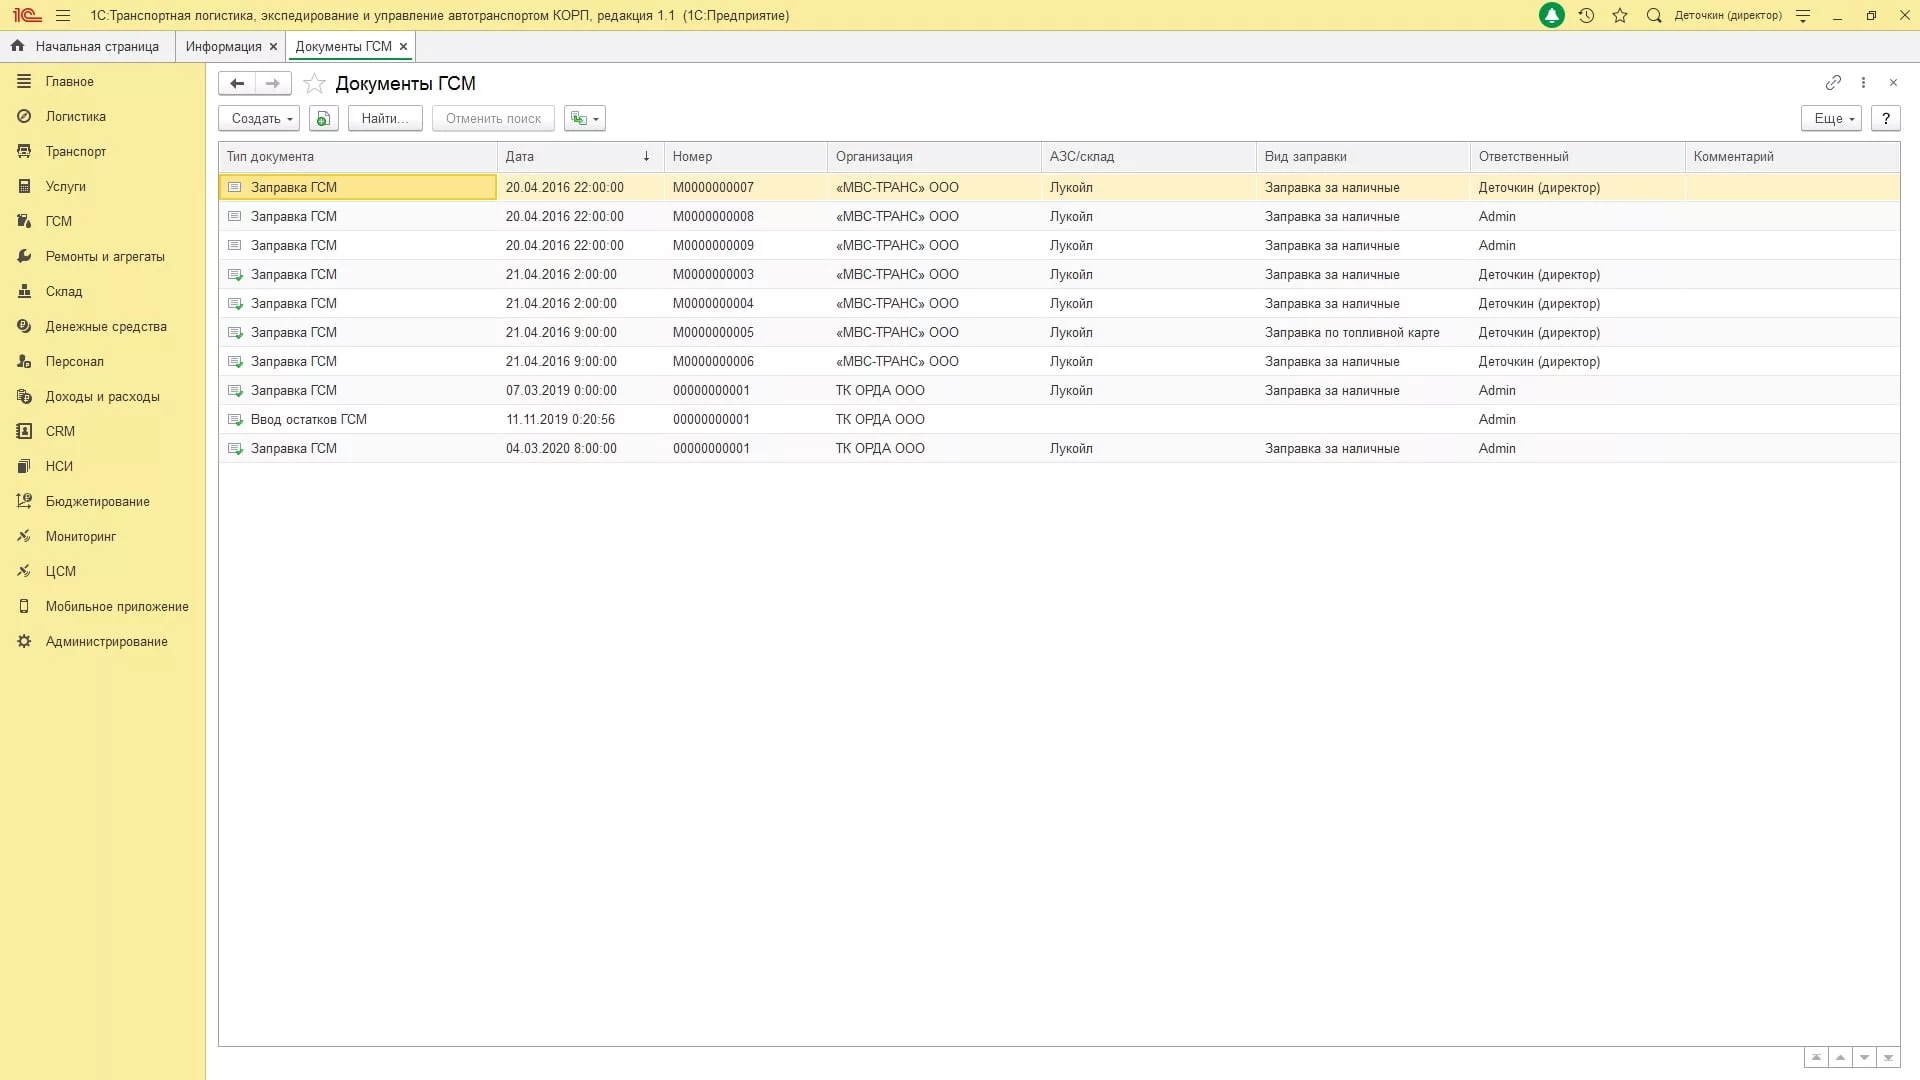
Task: Click the Найти... button
Action: pos(385,118)
